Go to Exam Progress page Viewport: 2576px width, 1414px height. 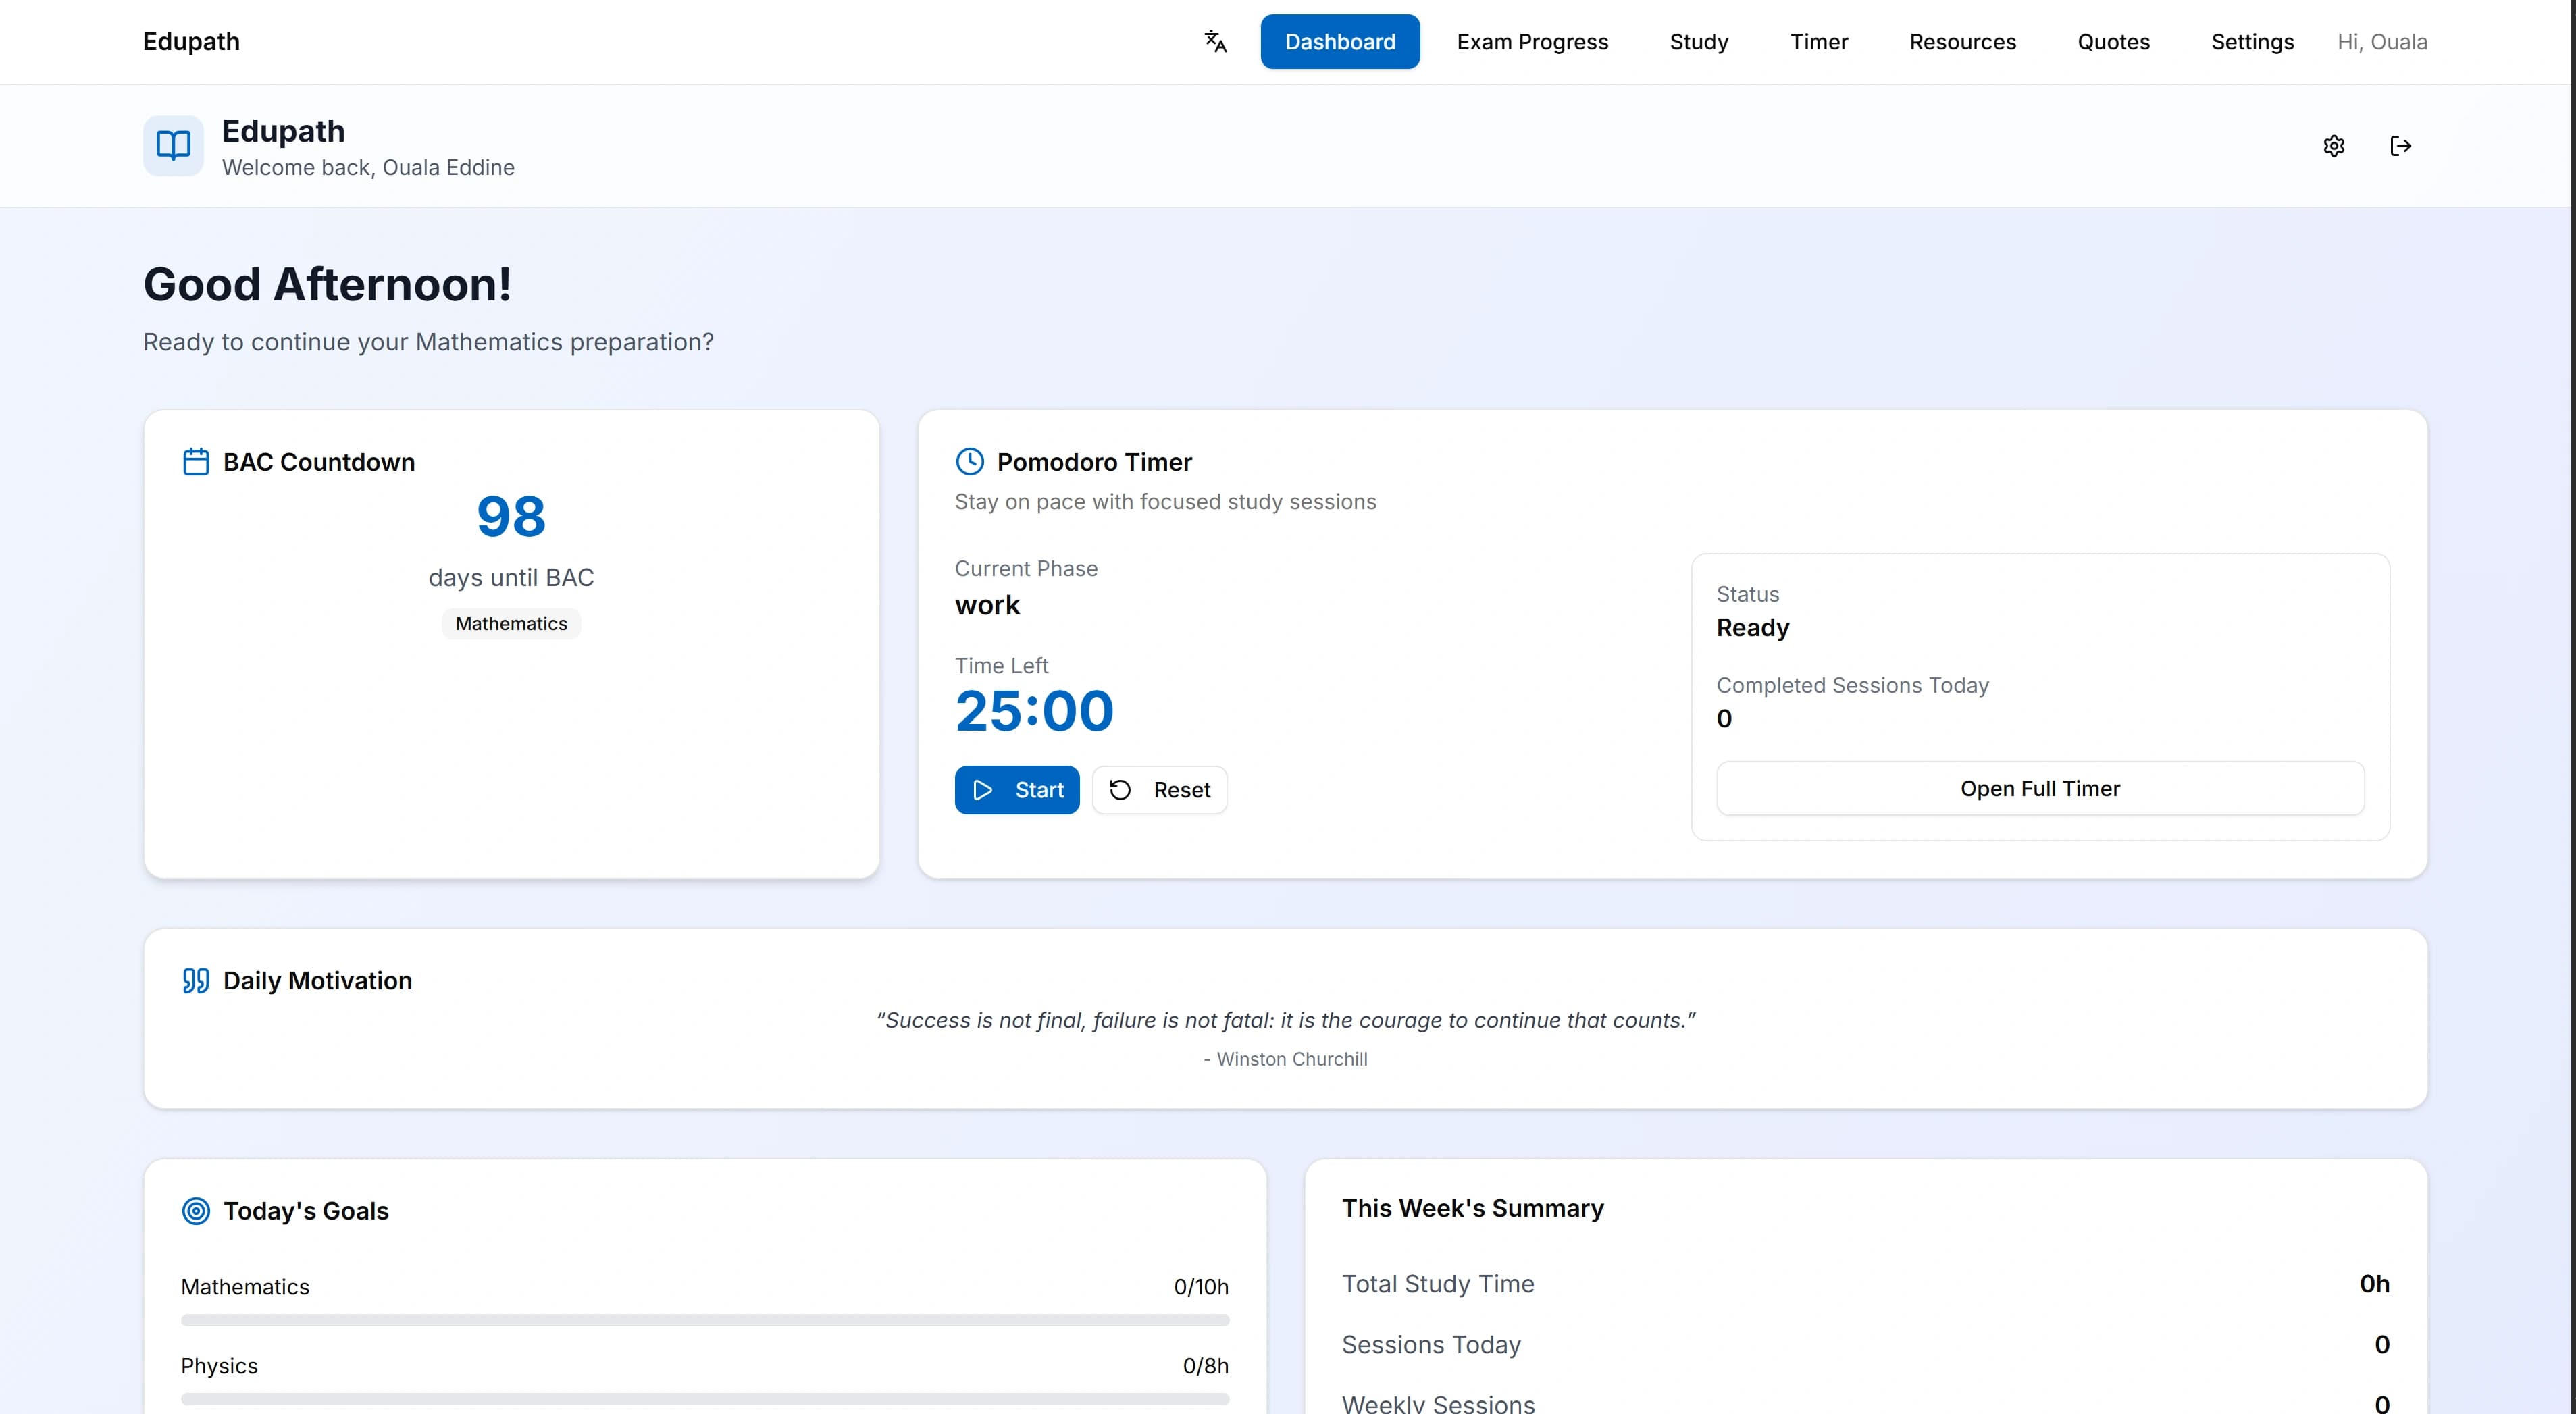[1532, 42]
